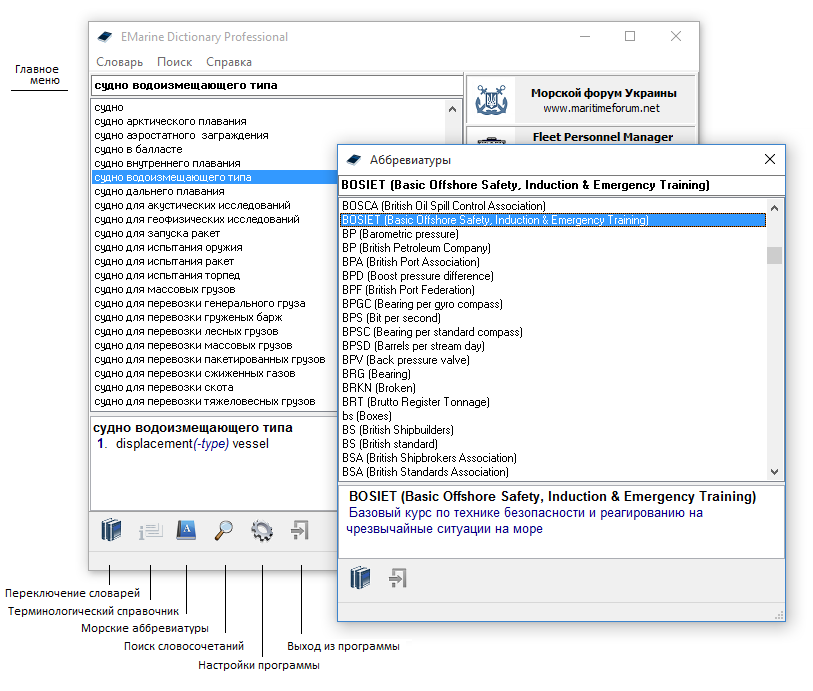Click the dictionary switching book icon
This screenshot has width=813, height=691.
click(111, 530)
